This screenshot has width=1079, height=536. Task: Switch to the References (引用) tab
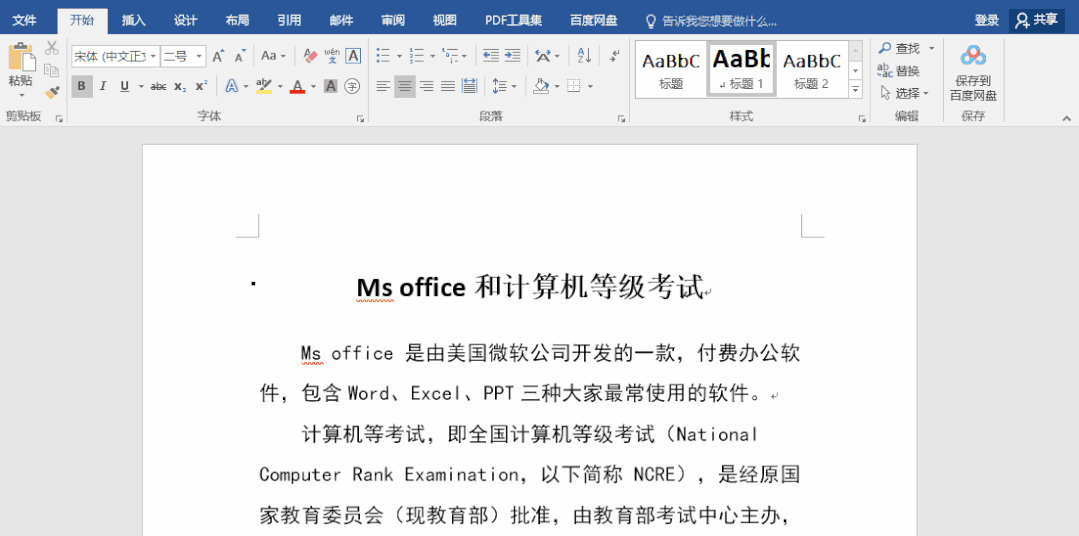coord(289,21)
